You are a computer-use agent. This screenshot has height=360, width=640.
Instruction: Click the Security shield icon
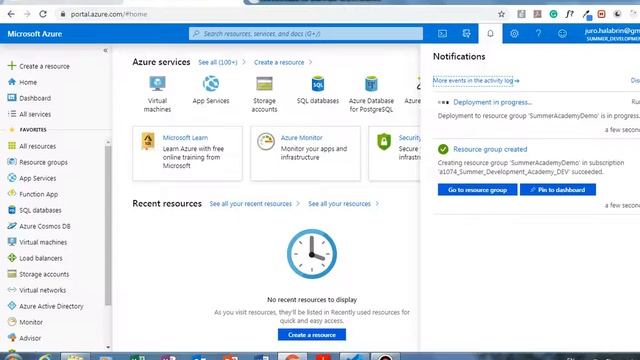[x=384, y=142]
